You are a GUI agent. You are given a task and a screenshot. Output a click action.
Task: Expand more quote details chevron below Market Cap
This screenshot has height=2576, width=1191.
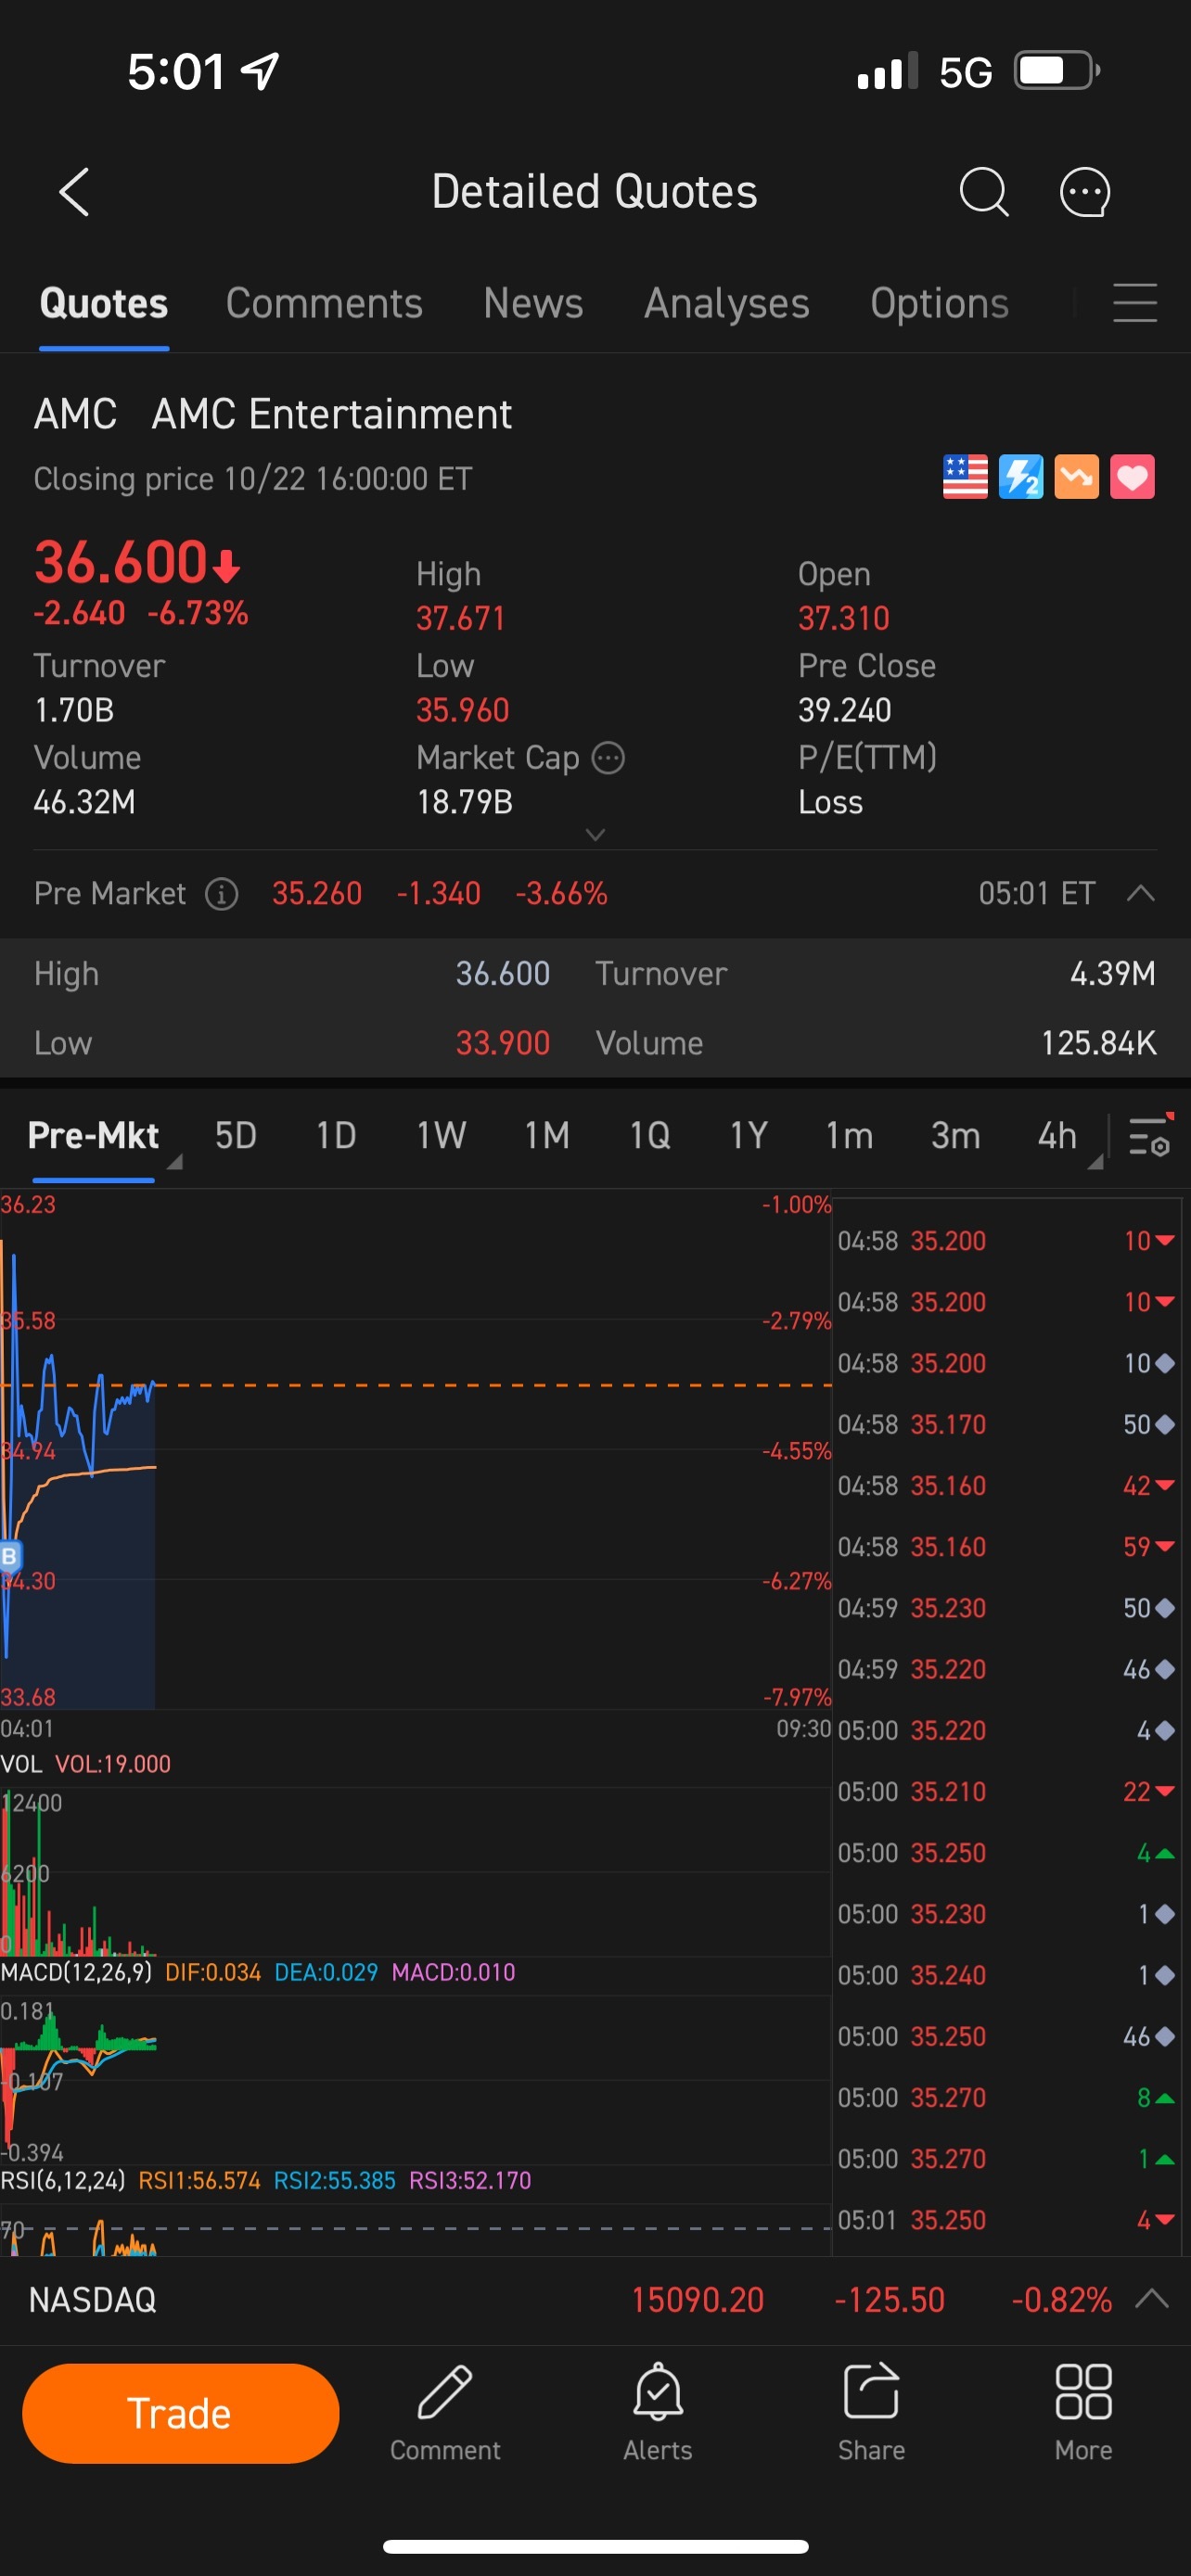point(595,834)
